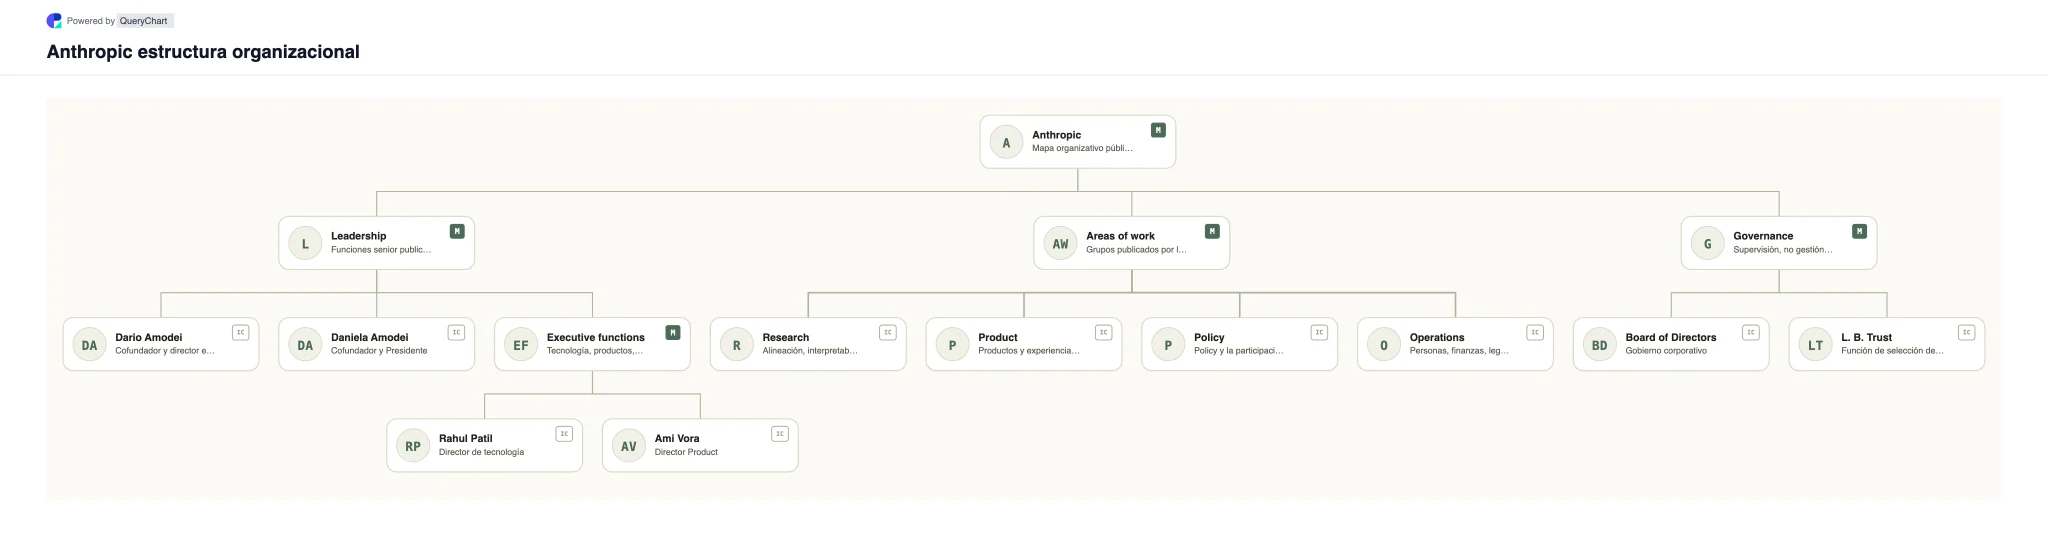Click the R avatar on Research card

[x=737, y=345]
